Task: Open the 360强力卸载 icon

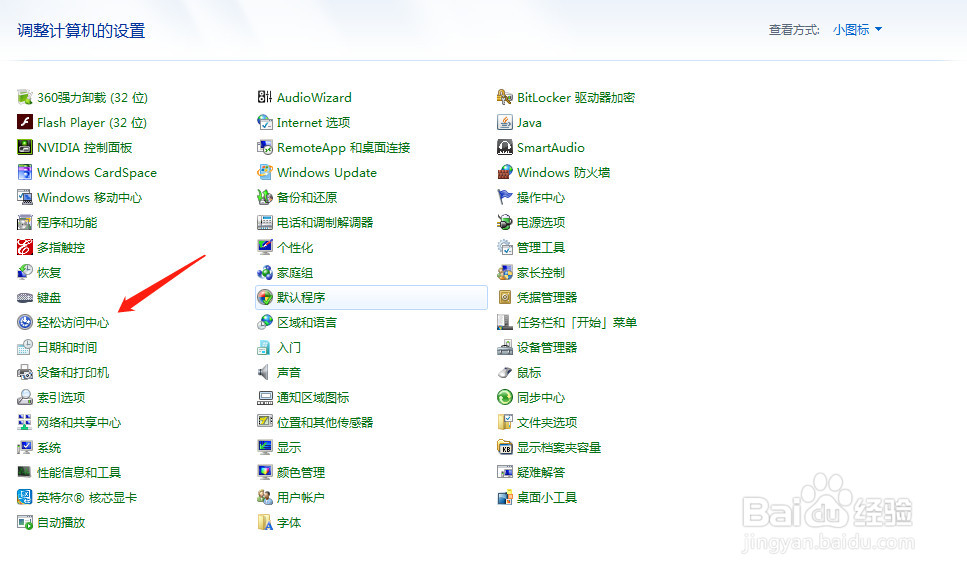Action: click(25, 97)
